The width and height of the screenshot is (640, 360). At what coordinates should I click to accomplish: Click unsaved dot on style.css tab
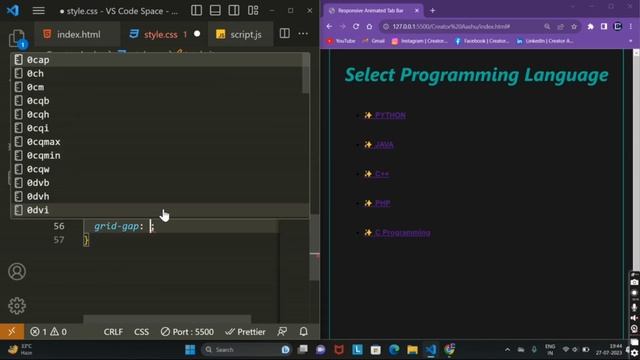coord(197,34)
